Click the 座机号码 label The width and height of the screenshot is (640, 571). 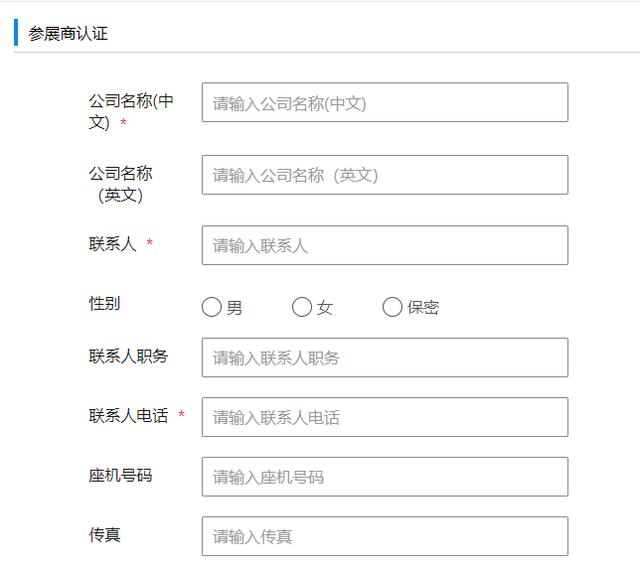pos(120,475)
